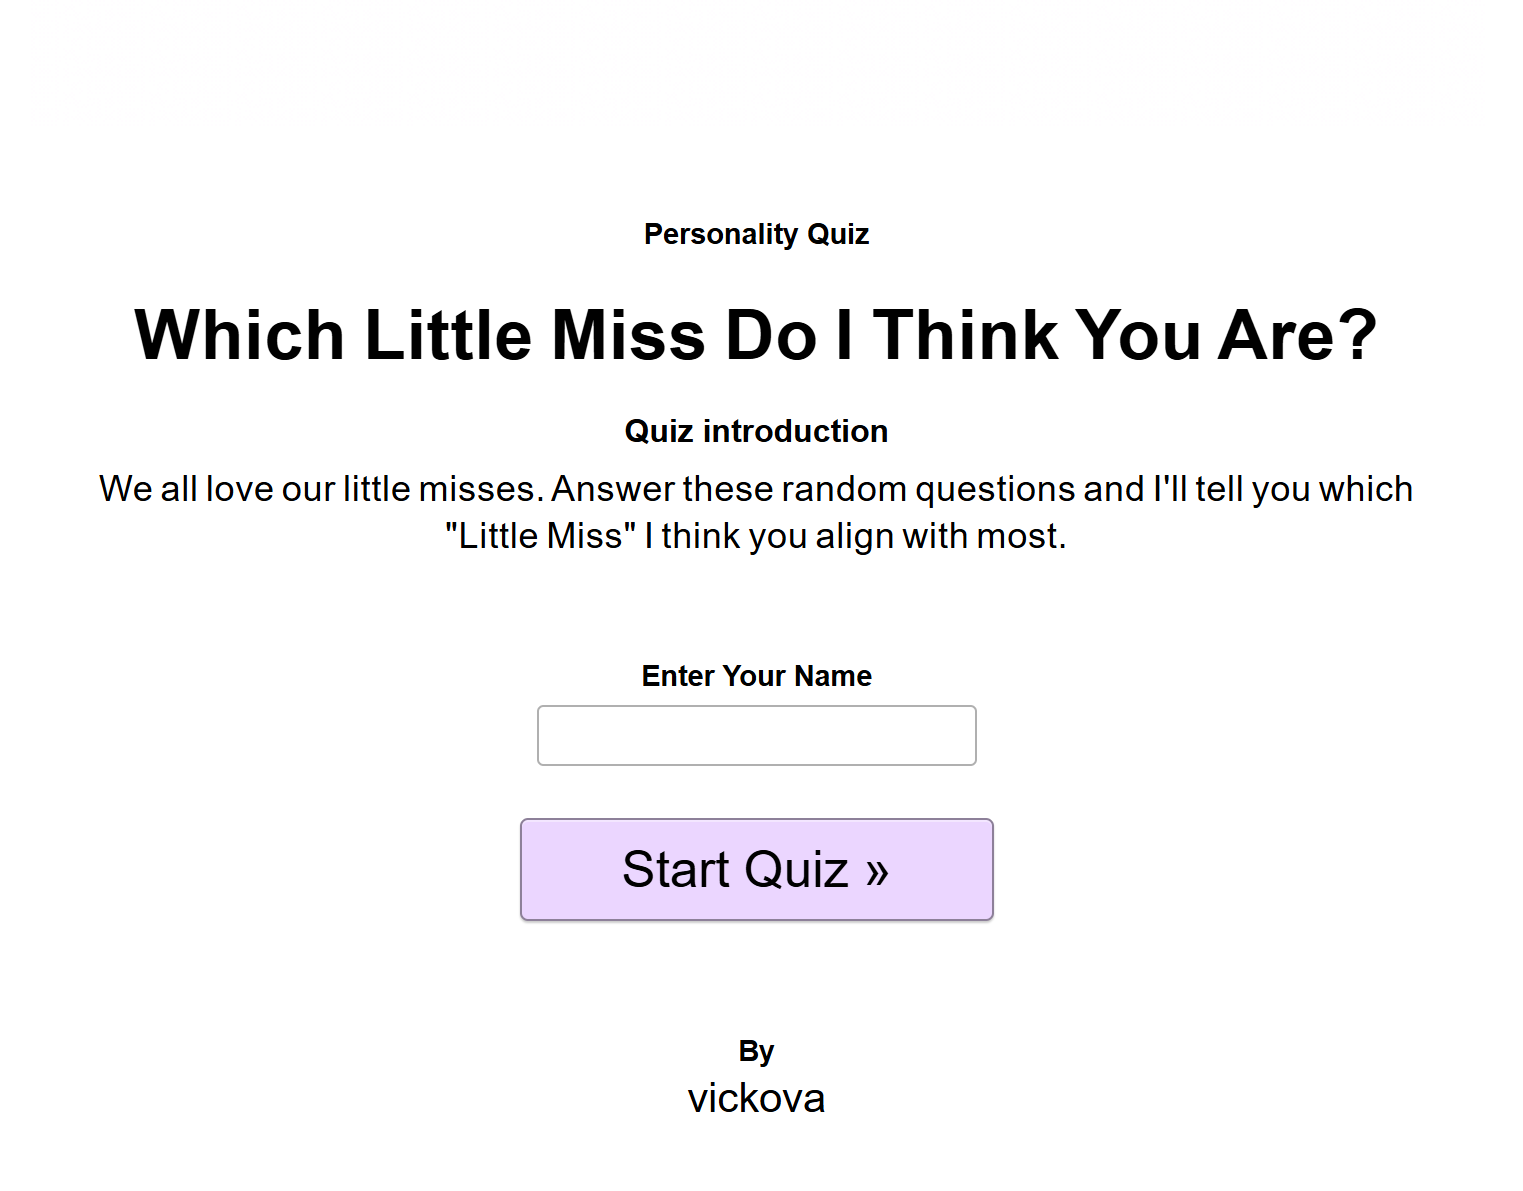Image resolution: width=1523 pixels, height=1191 pixels.
Task: Click "tell you which" in the intro text
Action: (x=1304, y=489)
